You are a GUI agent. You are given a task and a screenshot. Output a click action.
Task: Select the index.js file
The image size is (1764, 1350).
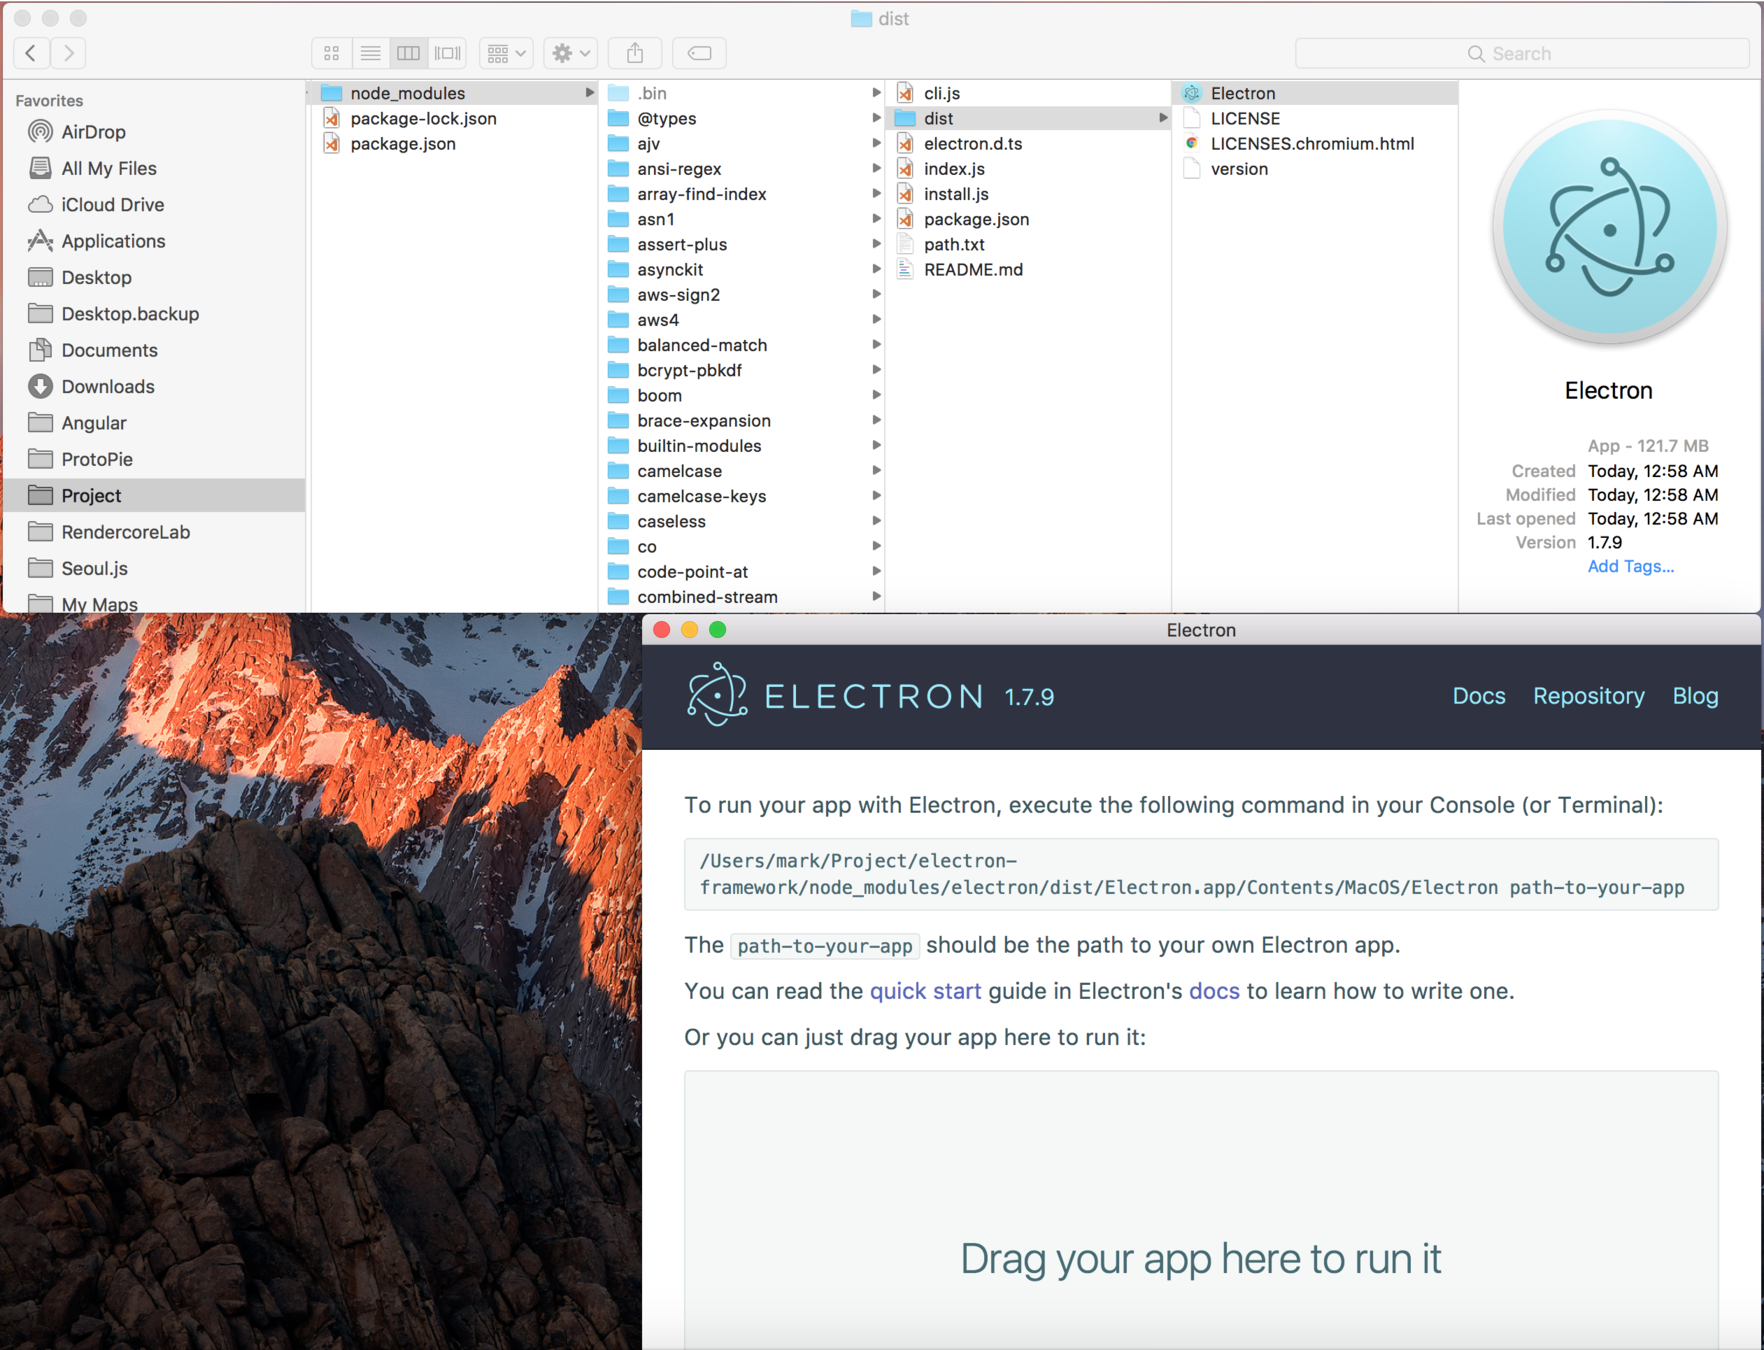tap(1029, 169)
